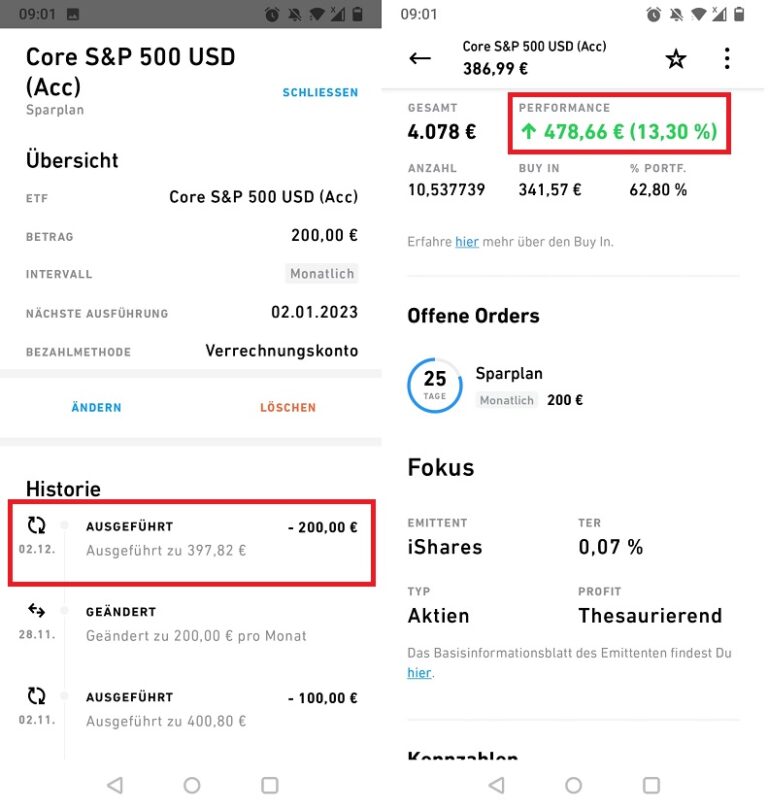Open 'hier' link for Basisinformationsblatt
768x811 pixels.
point(418,673)
